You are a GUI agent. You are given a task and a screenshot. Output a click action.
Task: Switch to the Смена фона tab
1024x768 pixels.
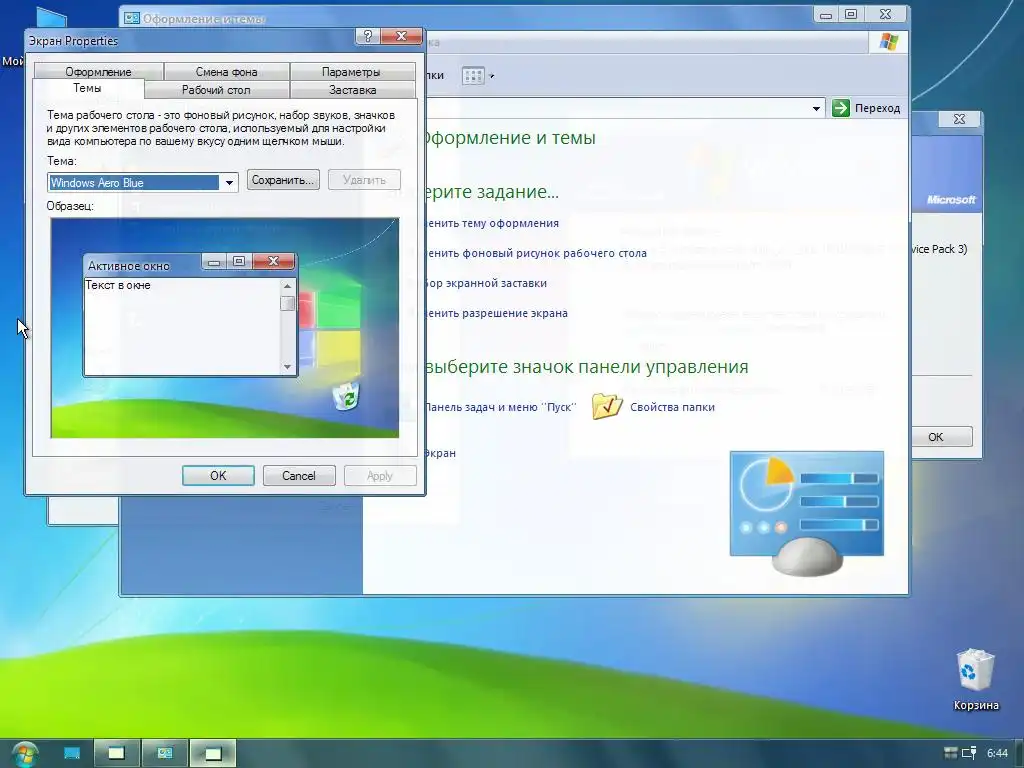click(x=226, y=71)
